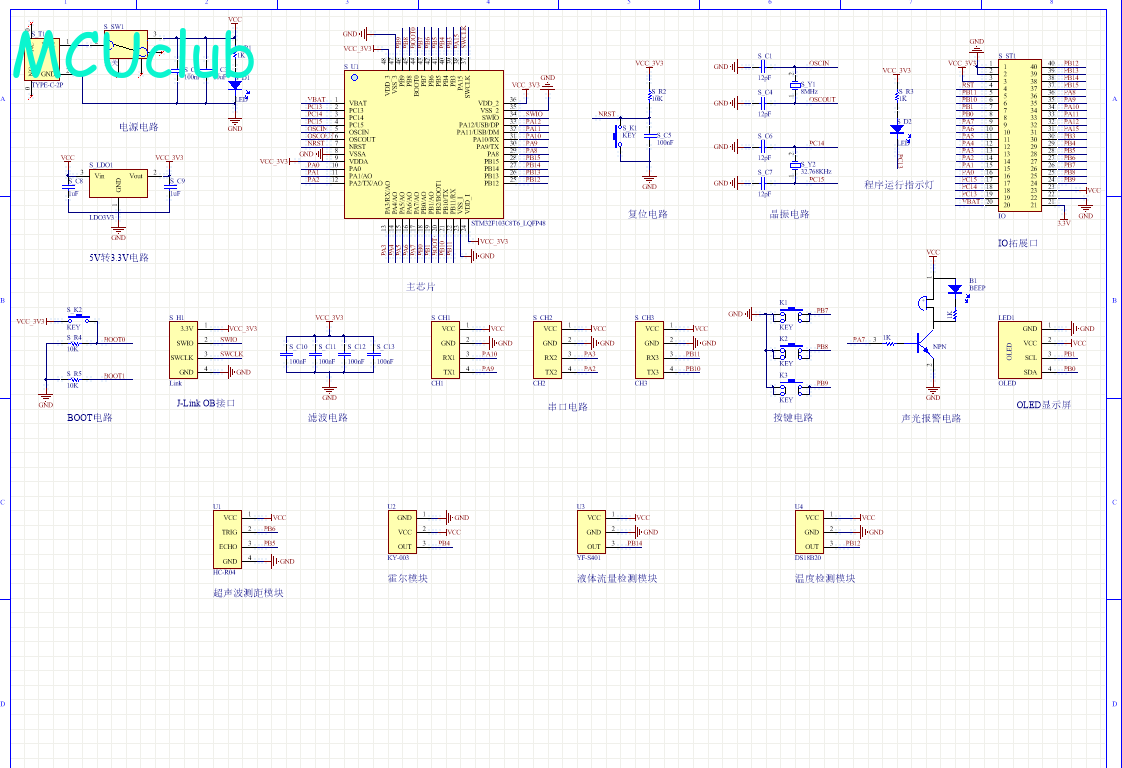Click the HC-R04 ultrasonic module U1
This screenshot has width=1122, height=768.
pos(229,539)
